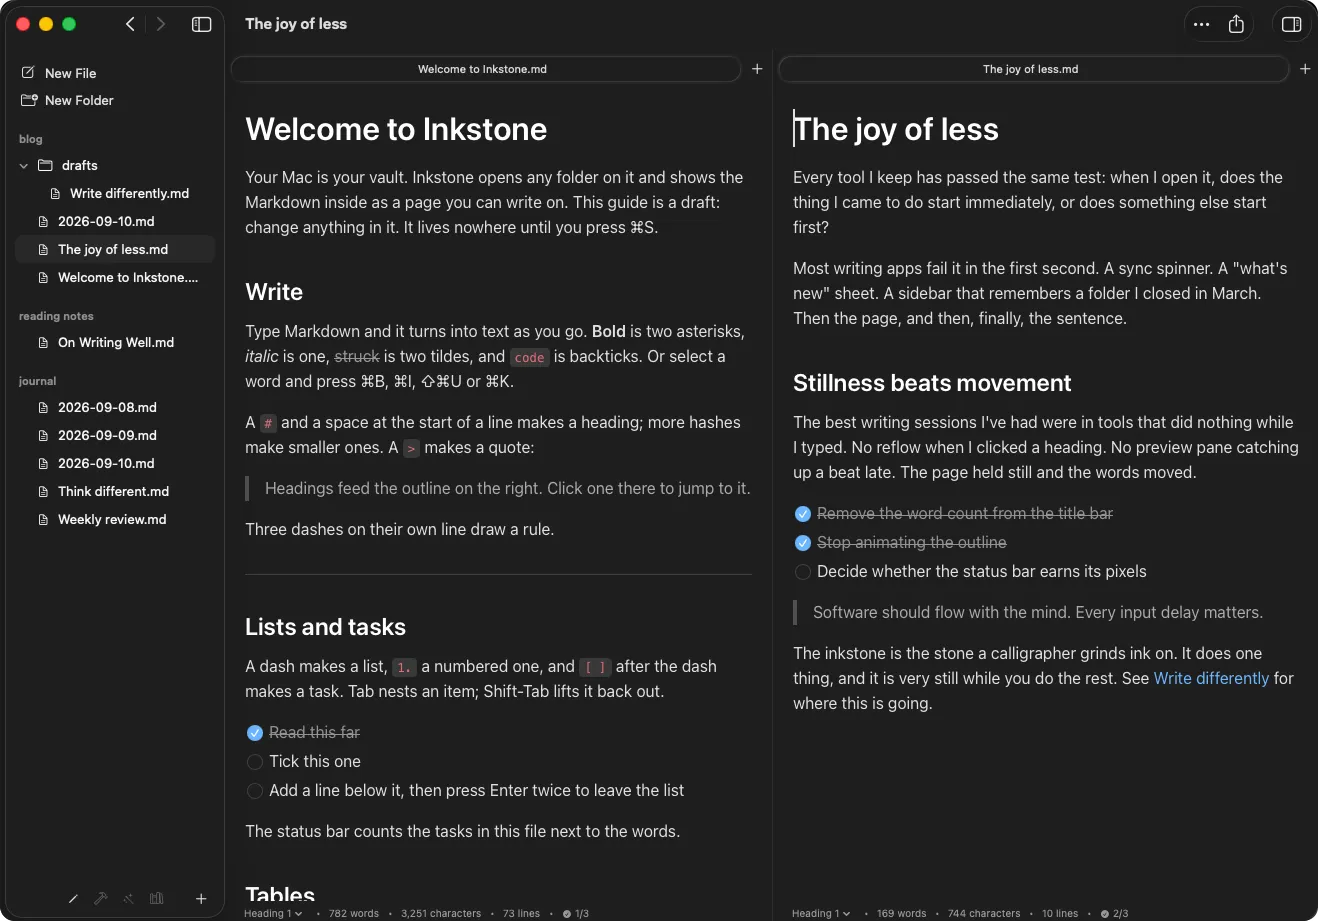This screenshot has width=1318, height=921.
Task: Uncheck 'Stop animating the outline' task
Action: [x=803, y=543]
